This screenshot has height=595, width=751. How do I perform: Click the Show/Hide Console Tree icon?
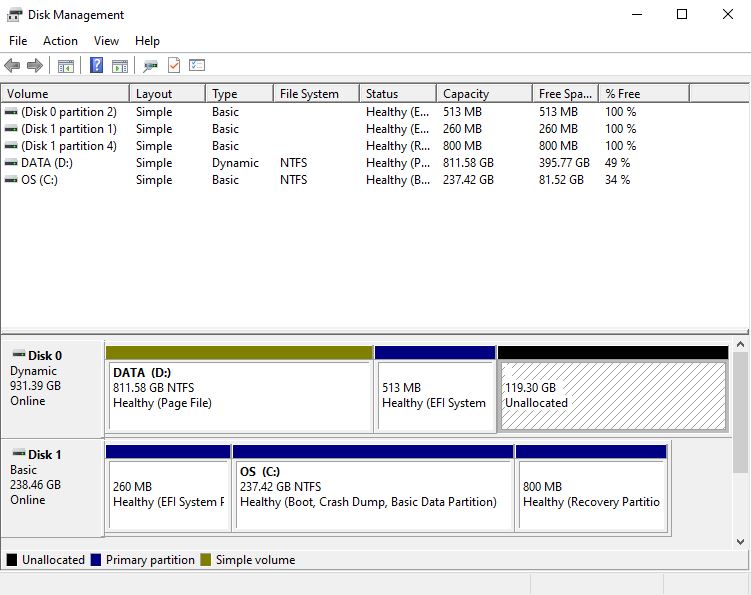66,66
